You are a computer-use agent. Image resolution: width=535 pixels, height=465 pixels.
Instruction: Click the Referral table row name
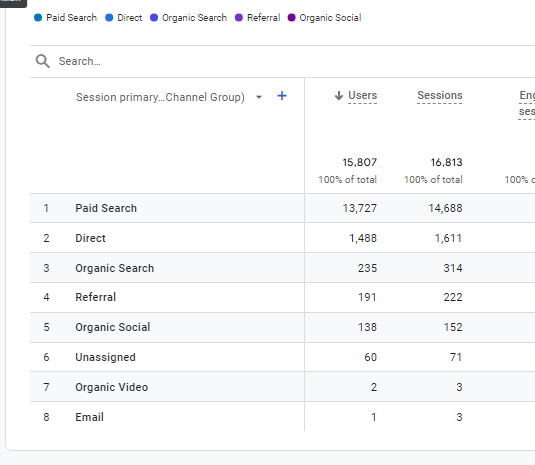point(96,297)
